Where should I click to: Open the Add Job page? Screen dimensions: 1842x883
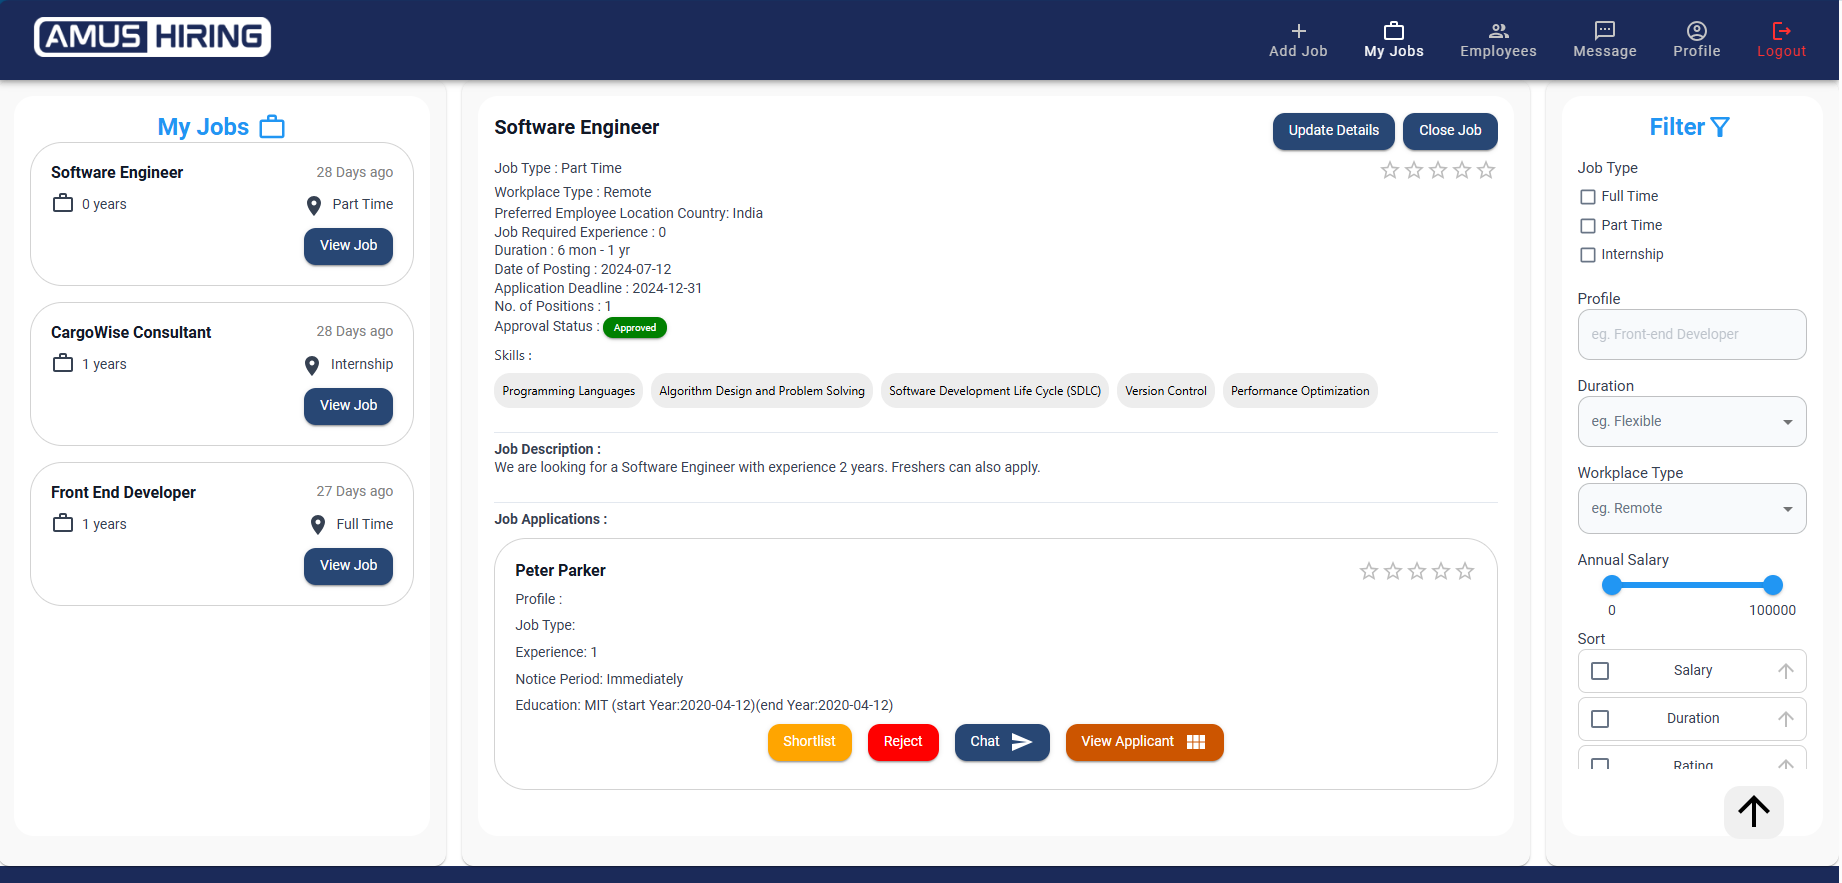click(x=1300, y=40)
